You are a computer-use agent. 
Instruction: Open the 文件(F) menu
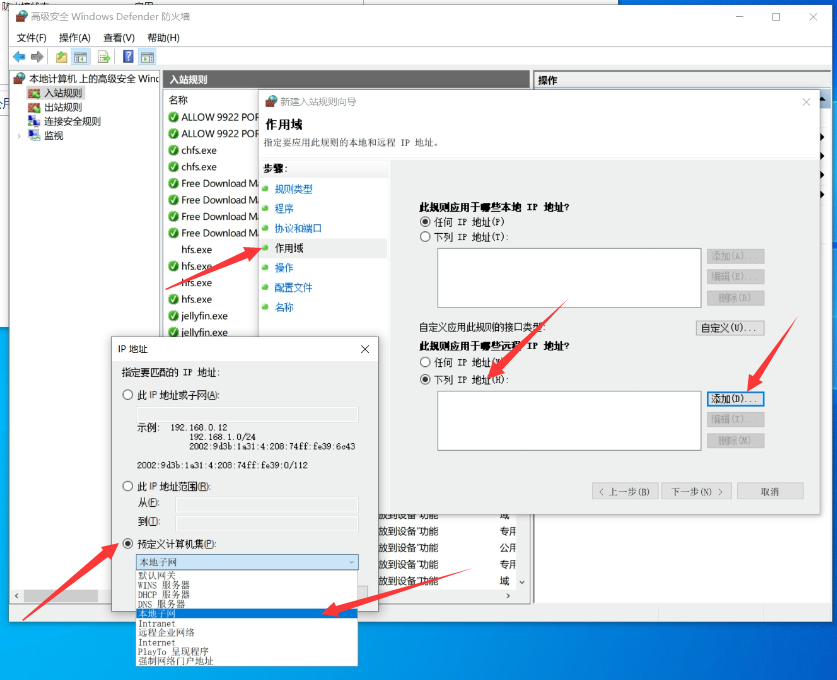[x=31, y=38]
